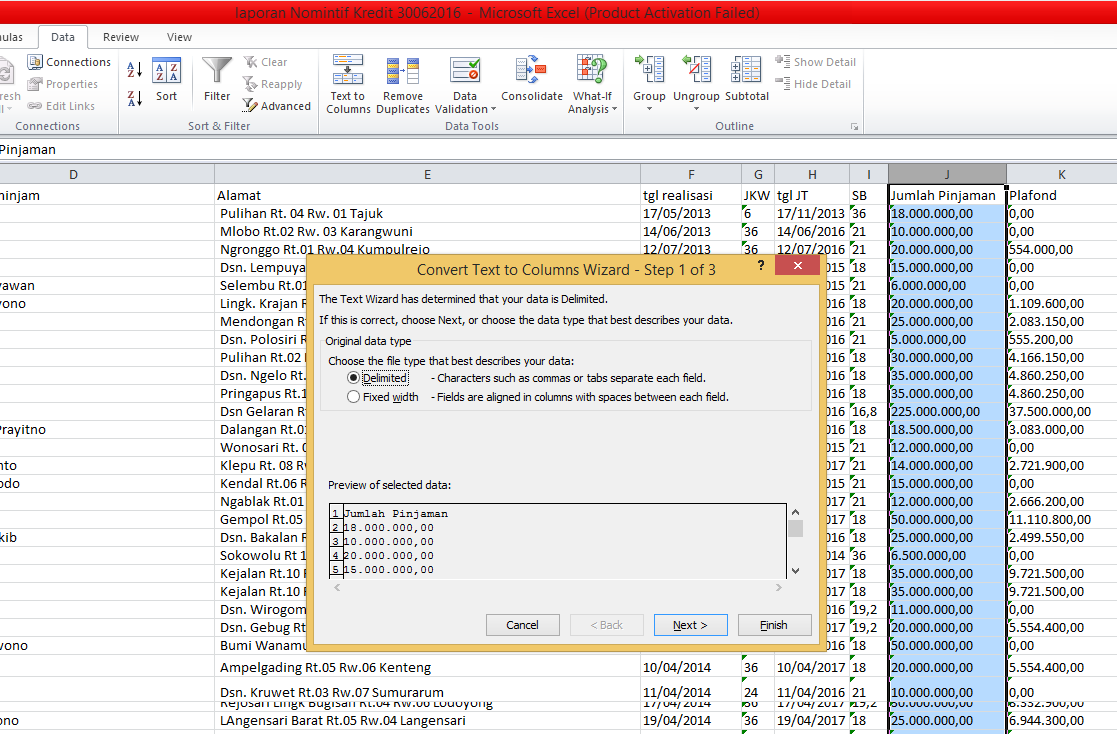Ungroup the selected cells
Viewport: 1117px width, 734px height.
click(x=696, y=83)
